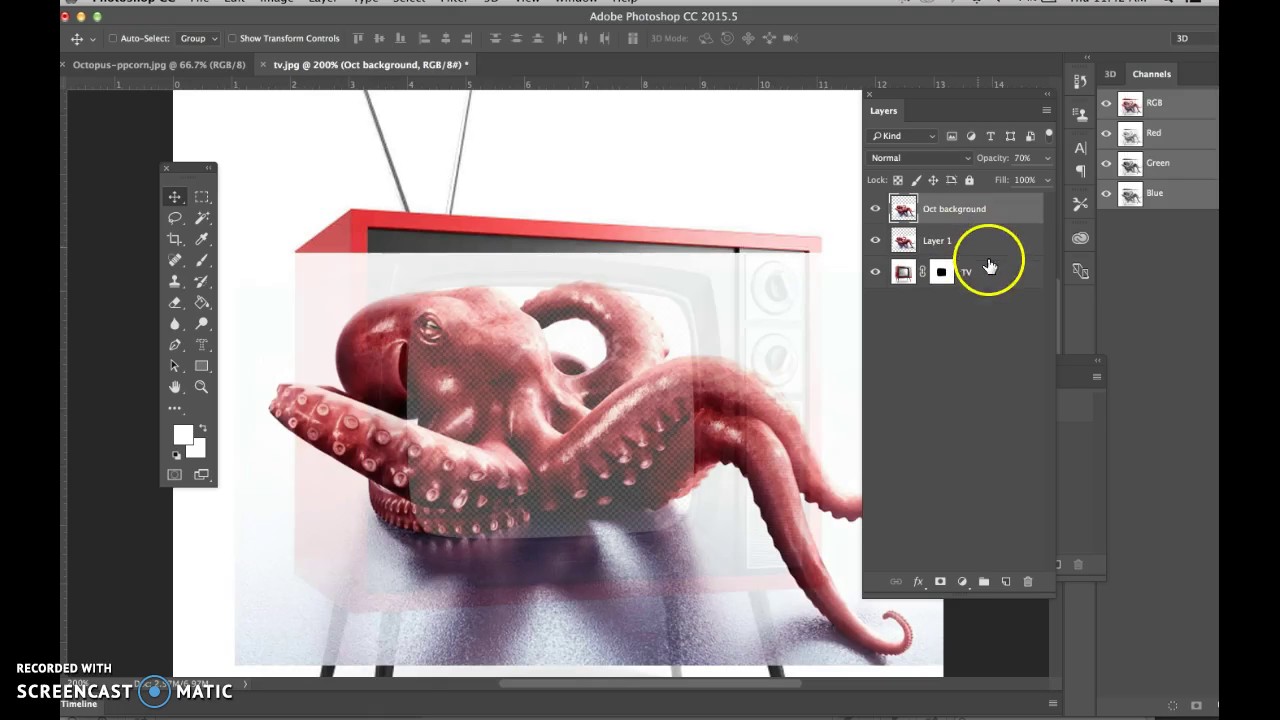
Task: Open the layer Kind filter dropdown
Action: (903, 136)
